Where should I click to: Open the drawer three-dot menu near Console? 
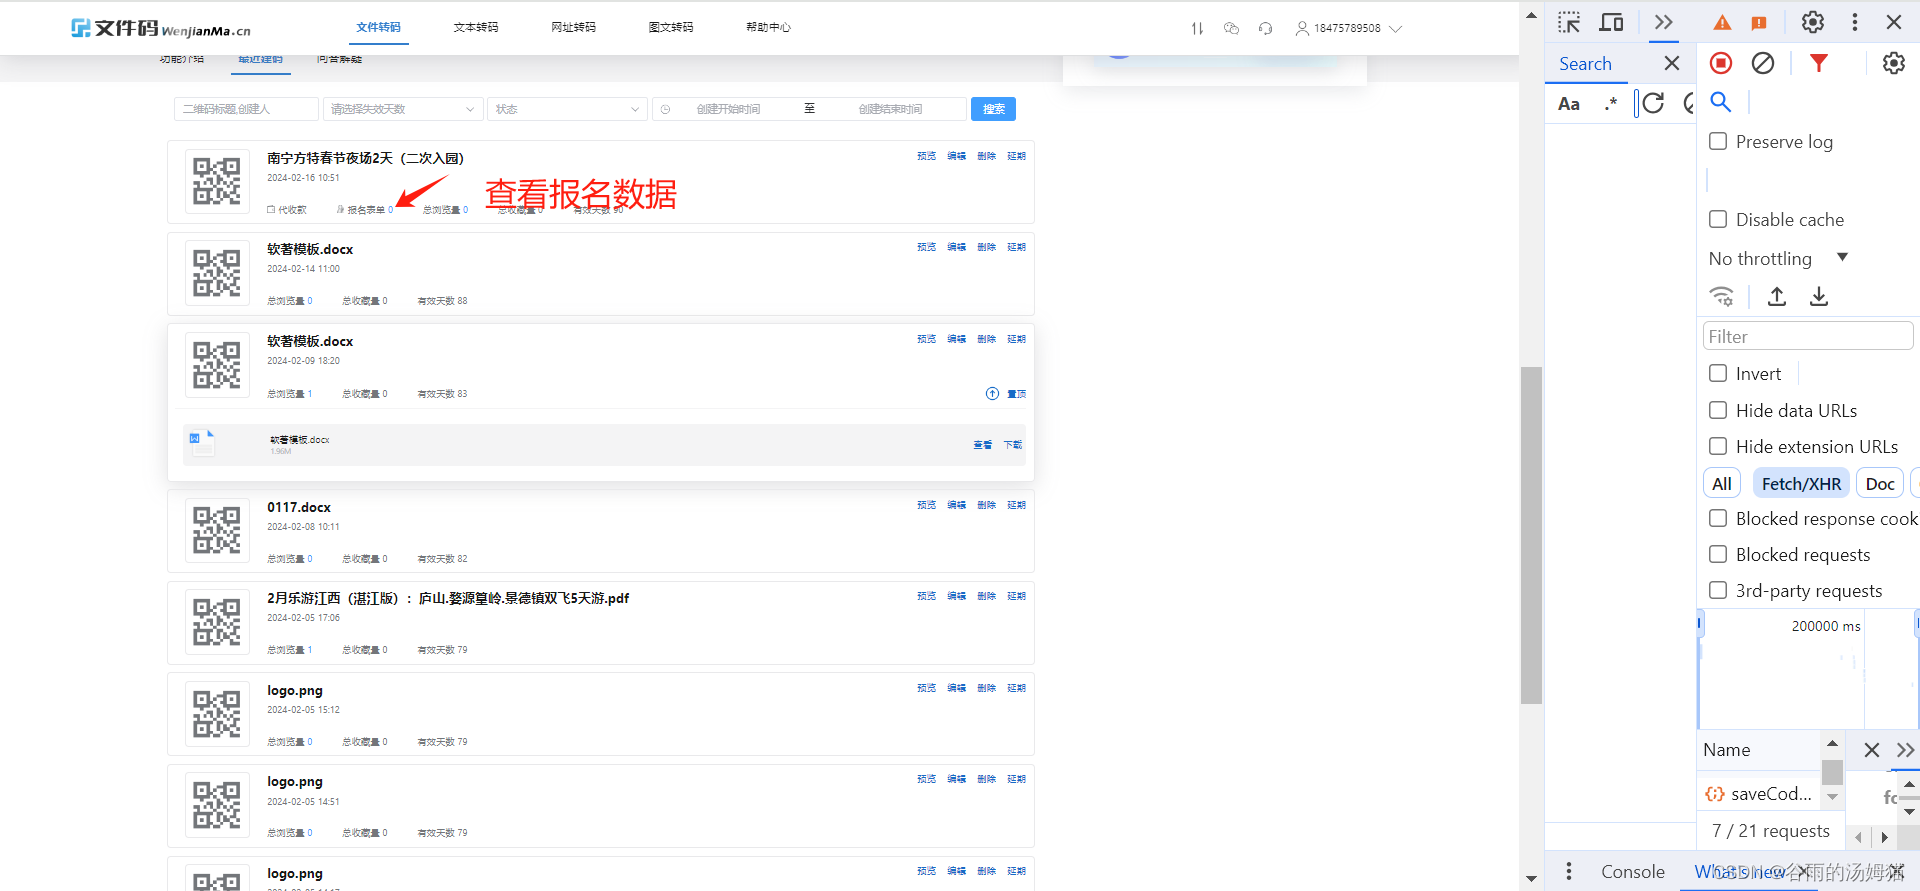click(1569, 871)
